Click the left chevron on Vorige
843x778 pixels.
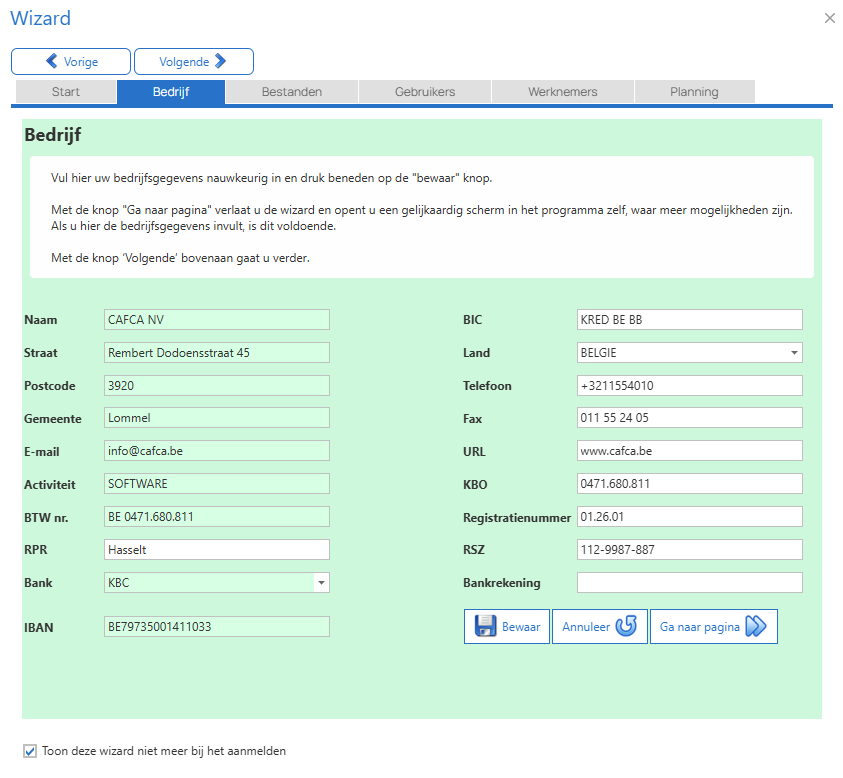pyautogui.click(x=52, y=61)
